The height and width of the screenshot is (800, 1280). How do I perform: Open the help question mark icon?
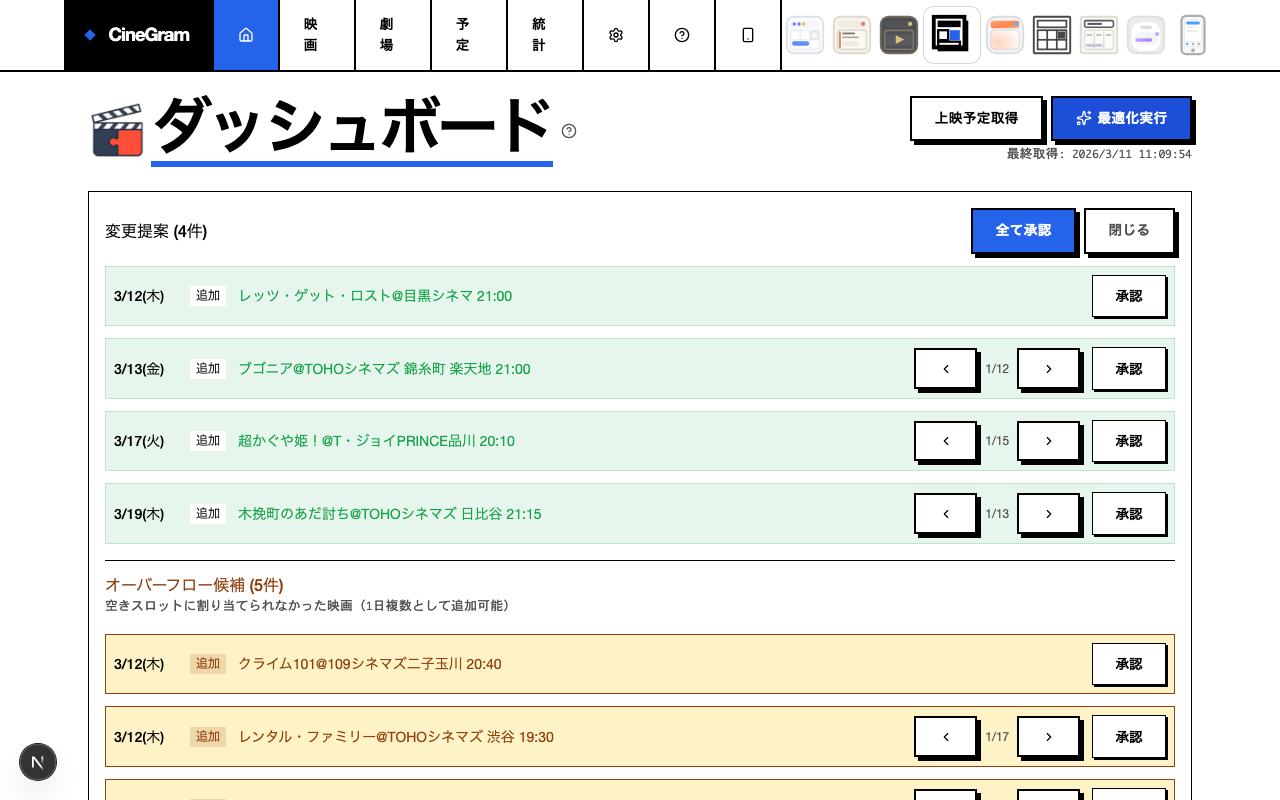click(682, 34)
